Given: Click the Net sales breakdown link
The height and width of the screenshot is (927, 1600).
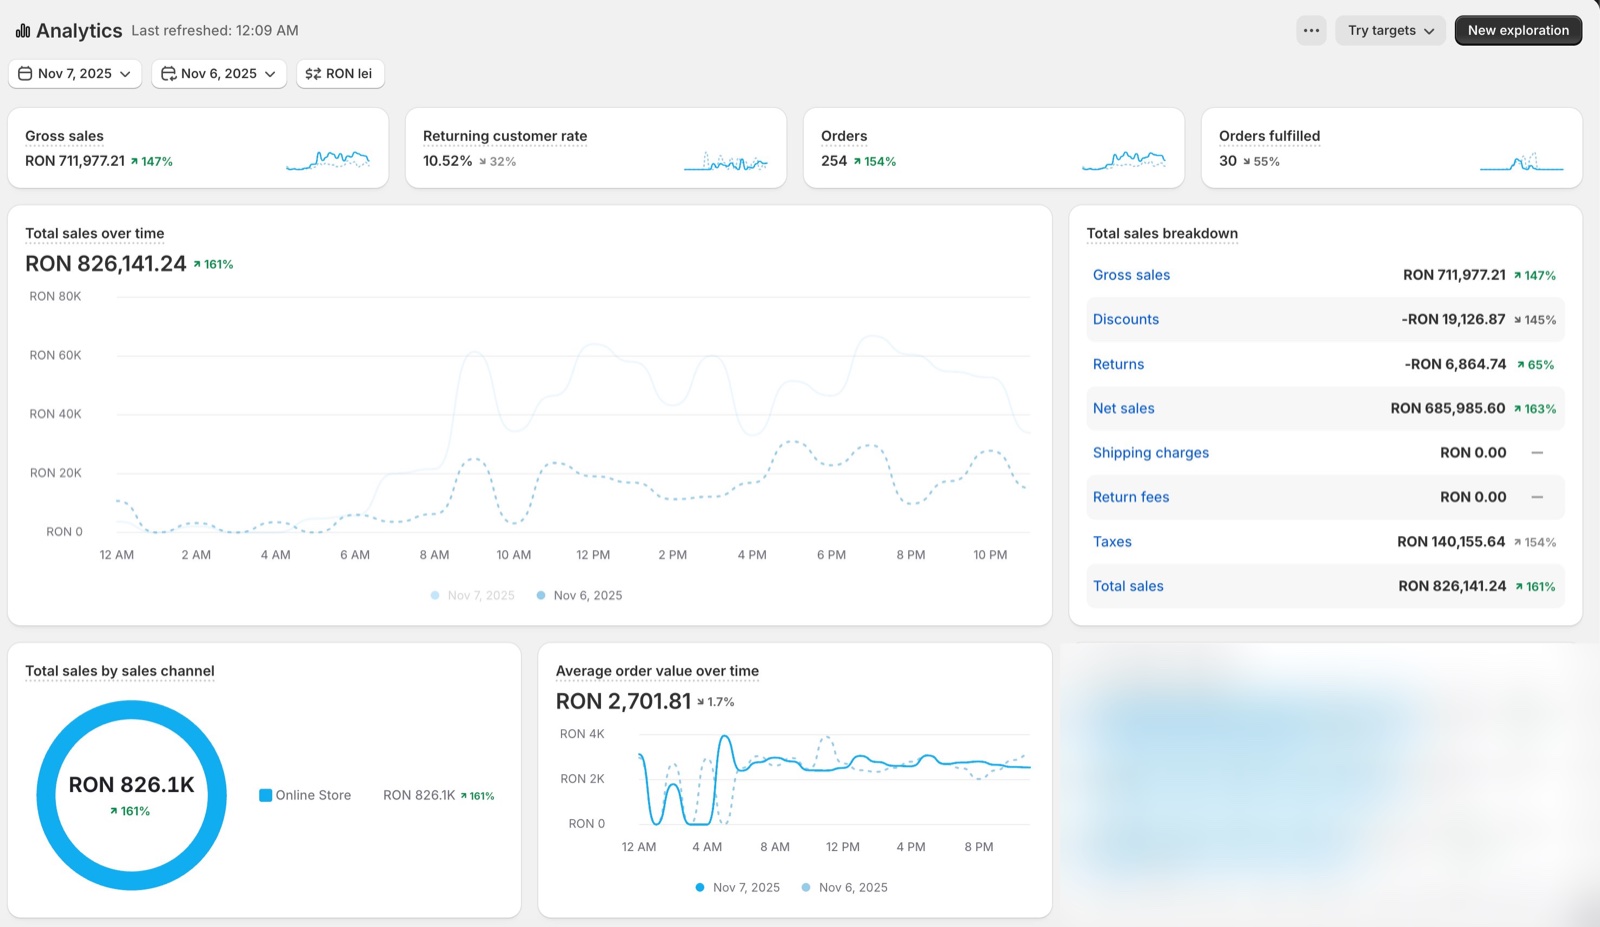Looking at the screenshot, I should 1123,408.
